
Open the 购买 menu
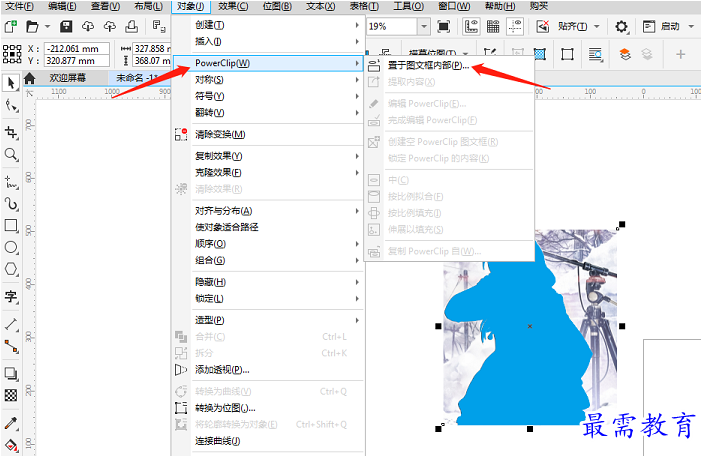click(x=539, y=6)
